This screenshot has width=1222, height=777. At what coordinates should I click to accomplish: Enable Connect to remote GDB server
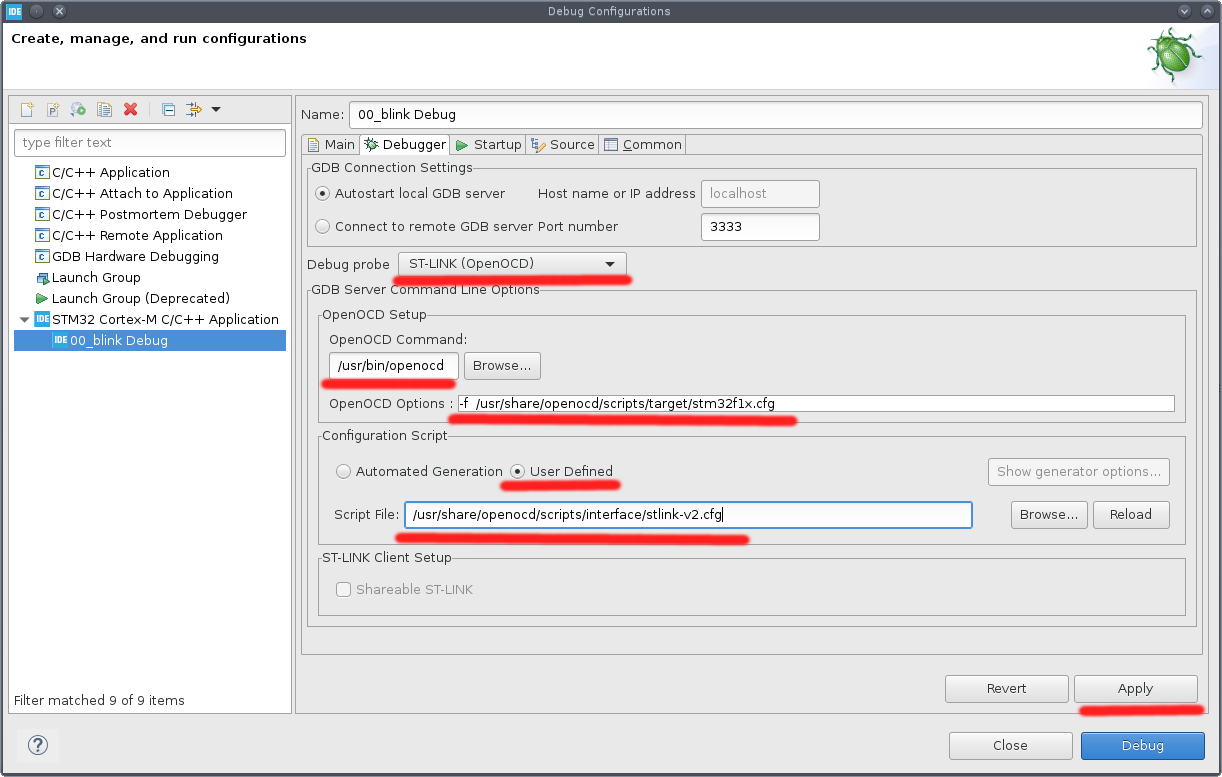point(322,226)
